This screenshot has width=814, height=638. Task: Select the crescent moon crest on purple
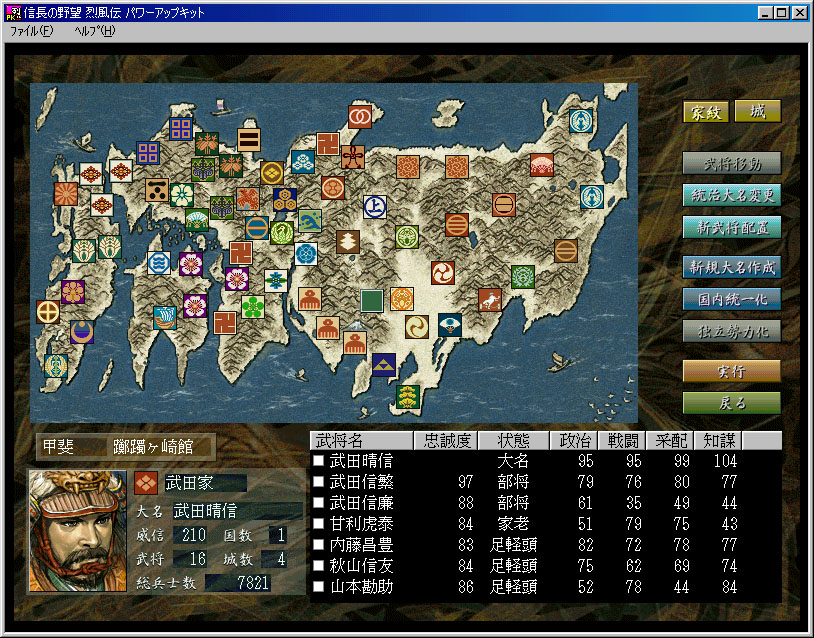click(81, 331)
